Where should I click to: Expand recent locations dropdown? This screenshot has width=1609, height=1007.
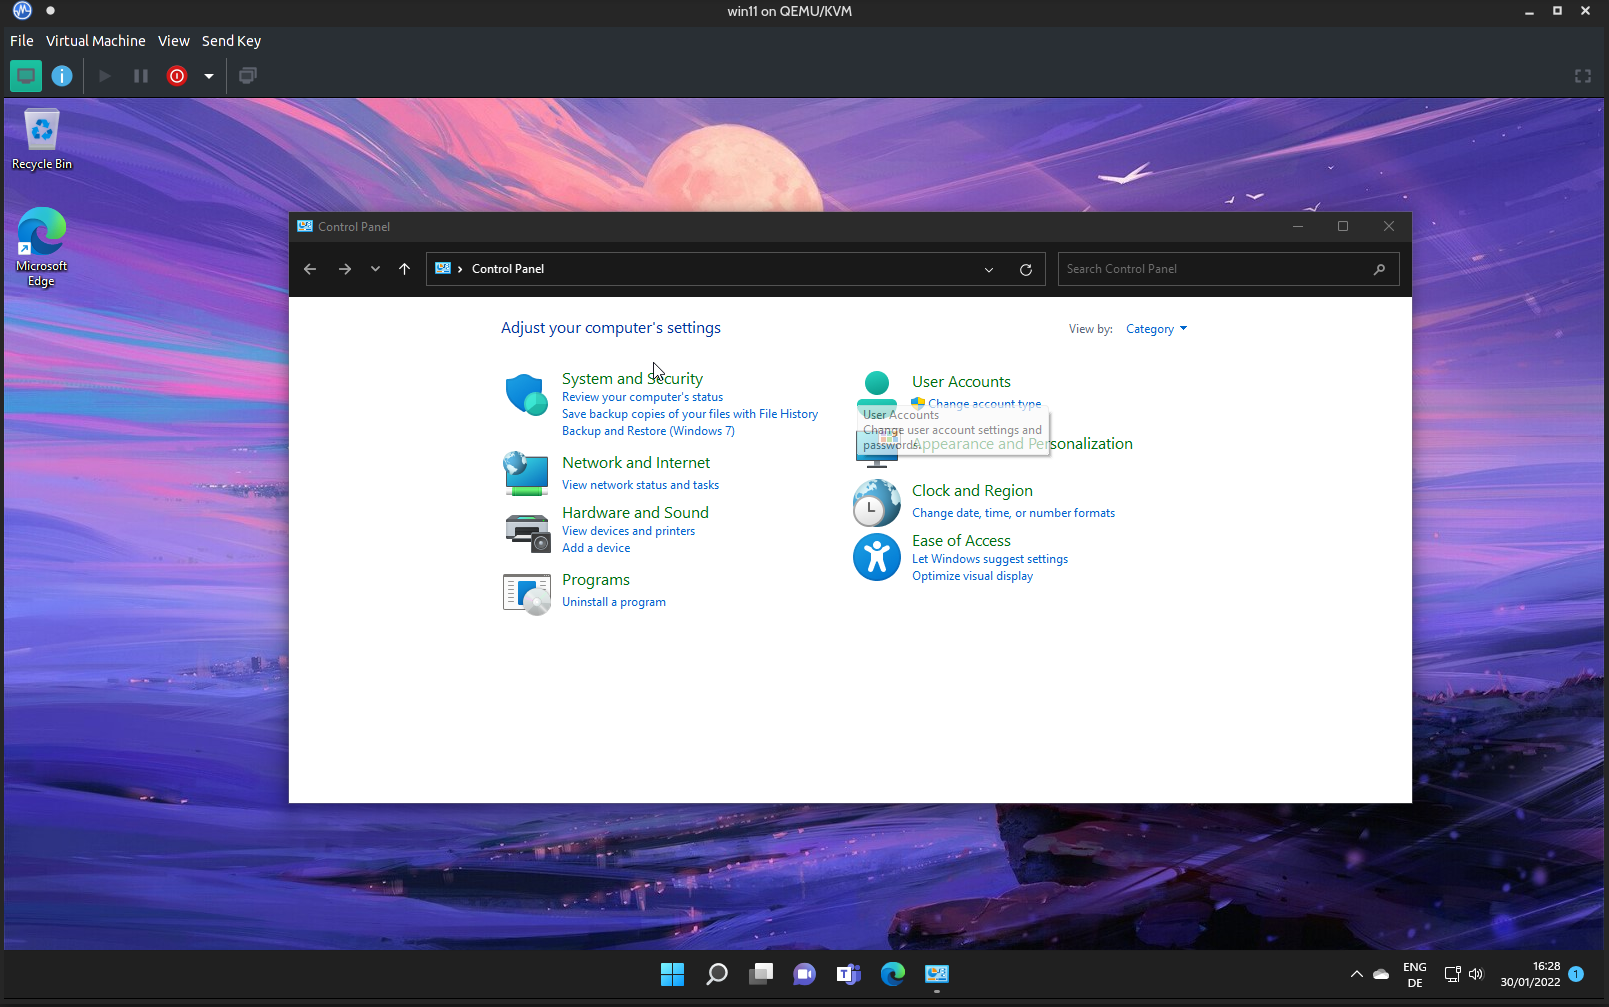(375, 269)
